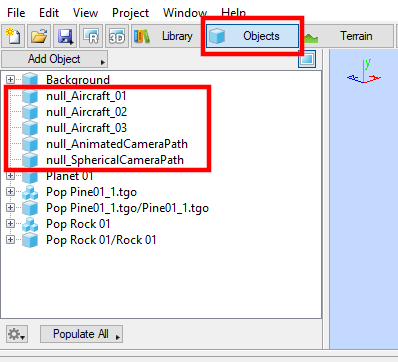This screenshot has height=362, width=398.
Task: Expand the Pop Rock 01 node
Action: (x=10, y=223)
